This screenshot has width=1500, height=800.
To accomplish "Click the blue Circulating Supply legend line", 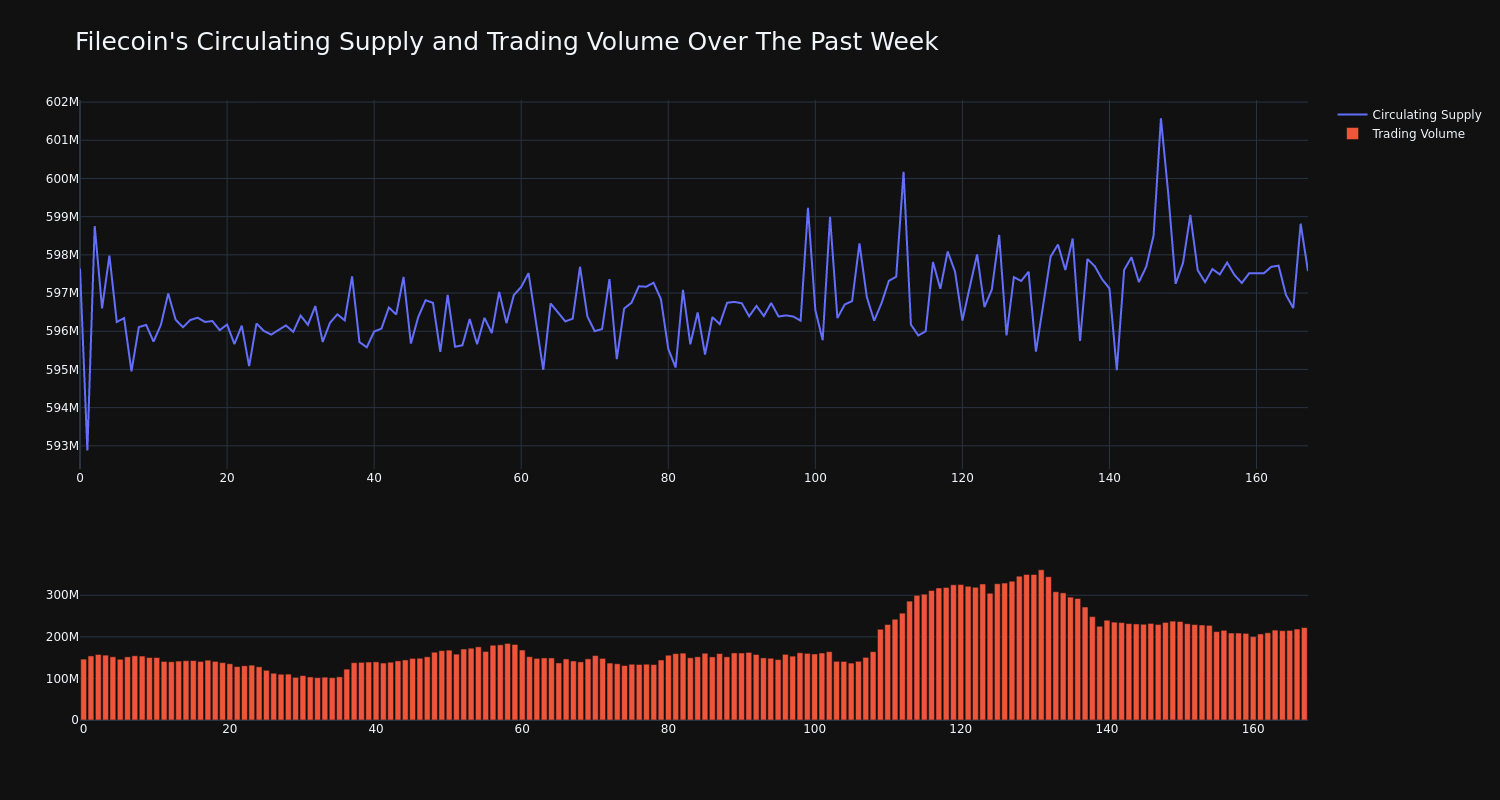I will (x=1352, y=115).
